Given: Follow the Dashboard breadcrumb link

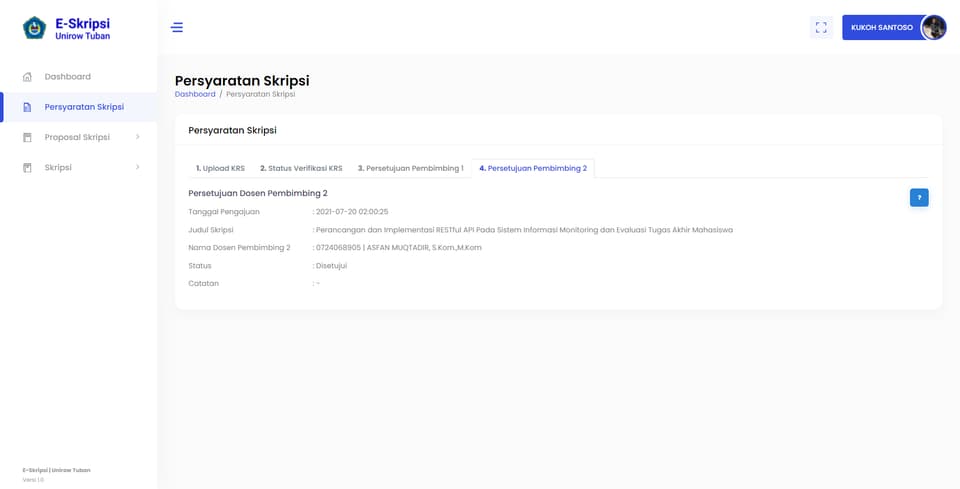Looking at the screenshot, I should pyautogui.click(x=195, y=94).
